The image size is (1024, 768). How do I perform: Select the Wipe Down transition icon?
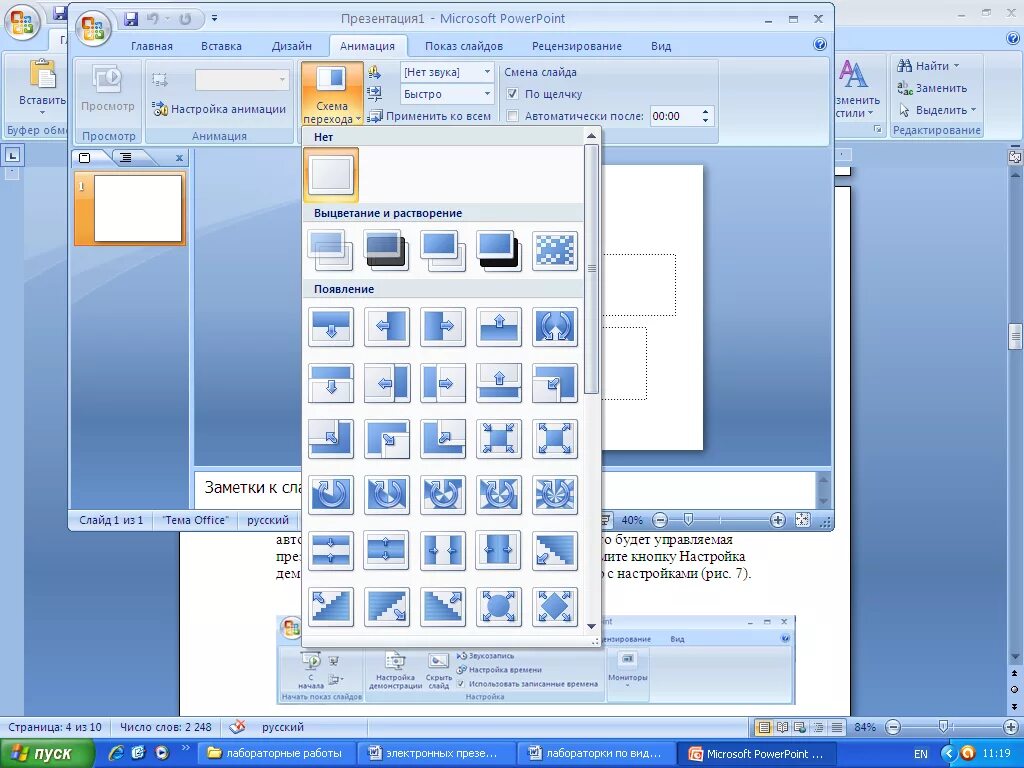point(331,327)
